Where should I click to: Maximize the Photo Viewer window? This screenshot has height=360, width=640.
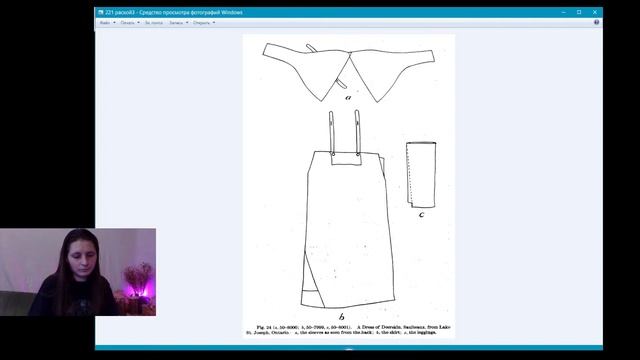[x=579, y=12]
